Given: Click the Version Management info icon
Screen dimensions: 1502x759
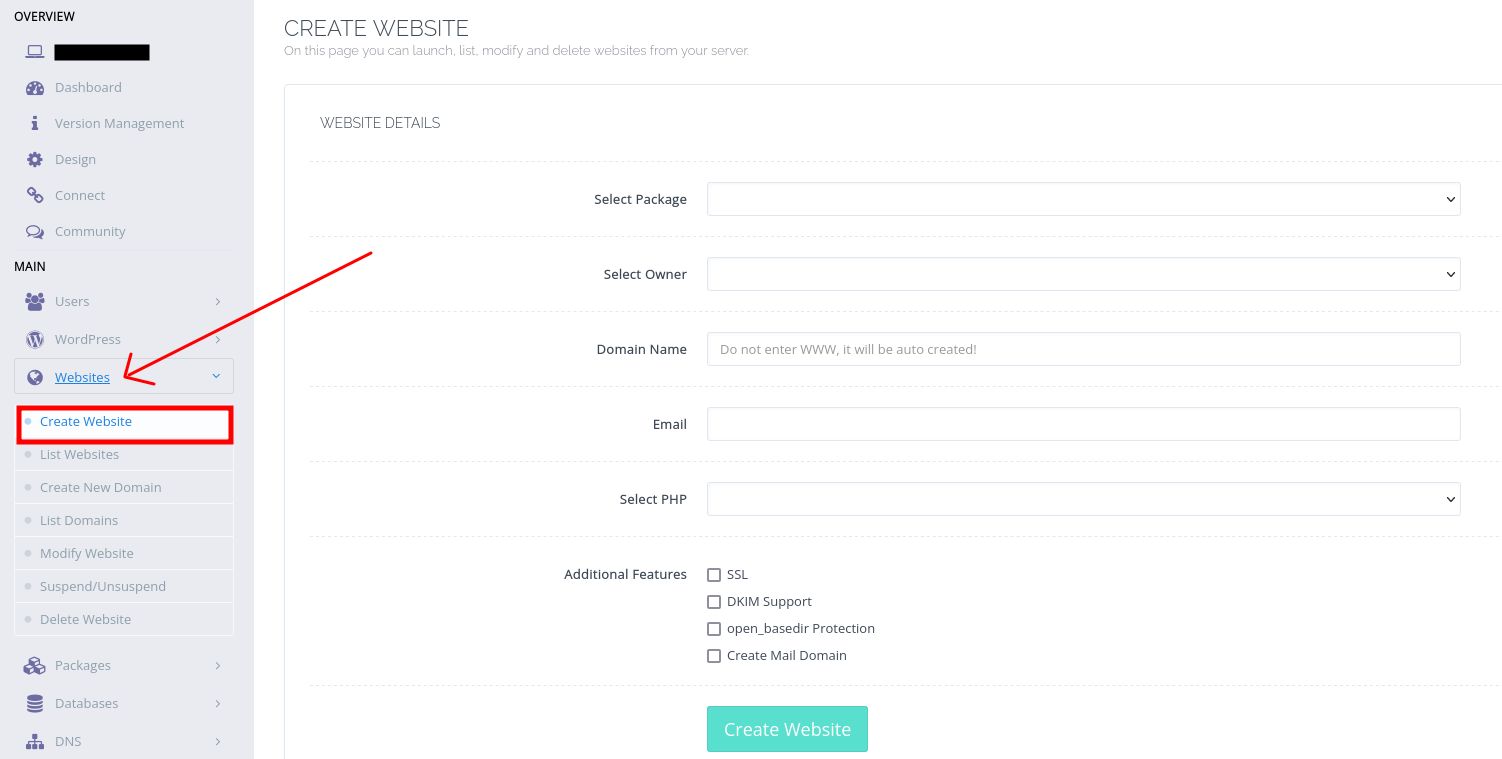Looking at the screenshot, I should (x=34, y=123).
